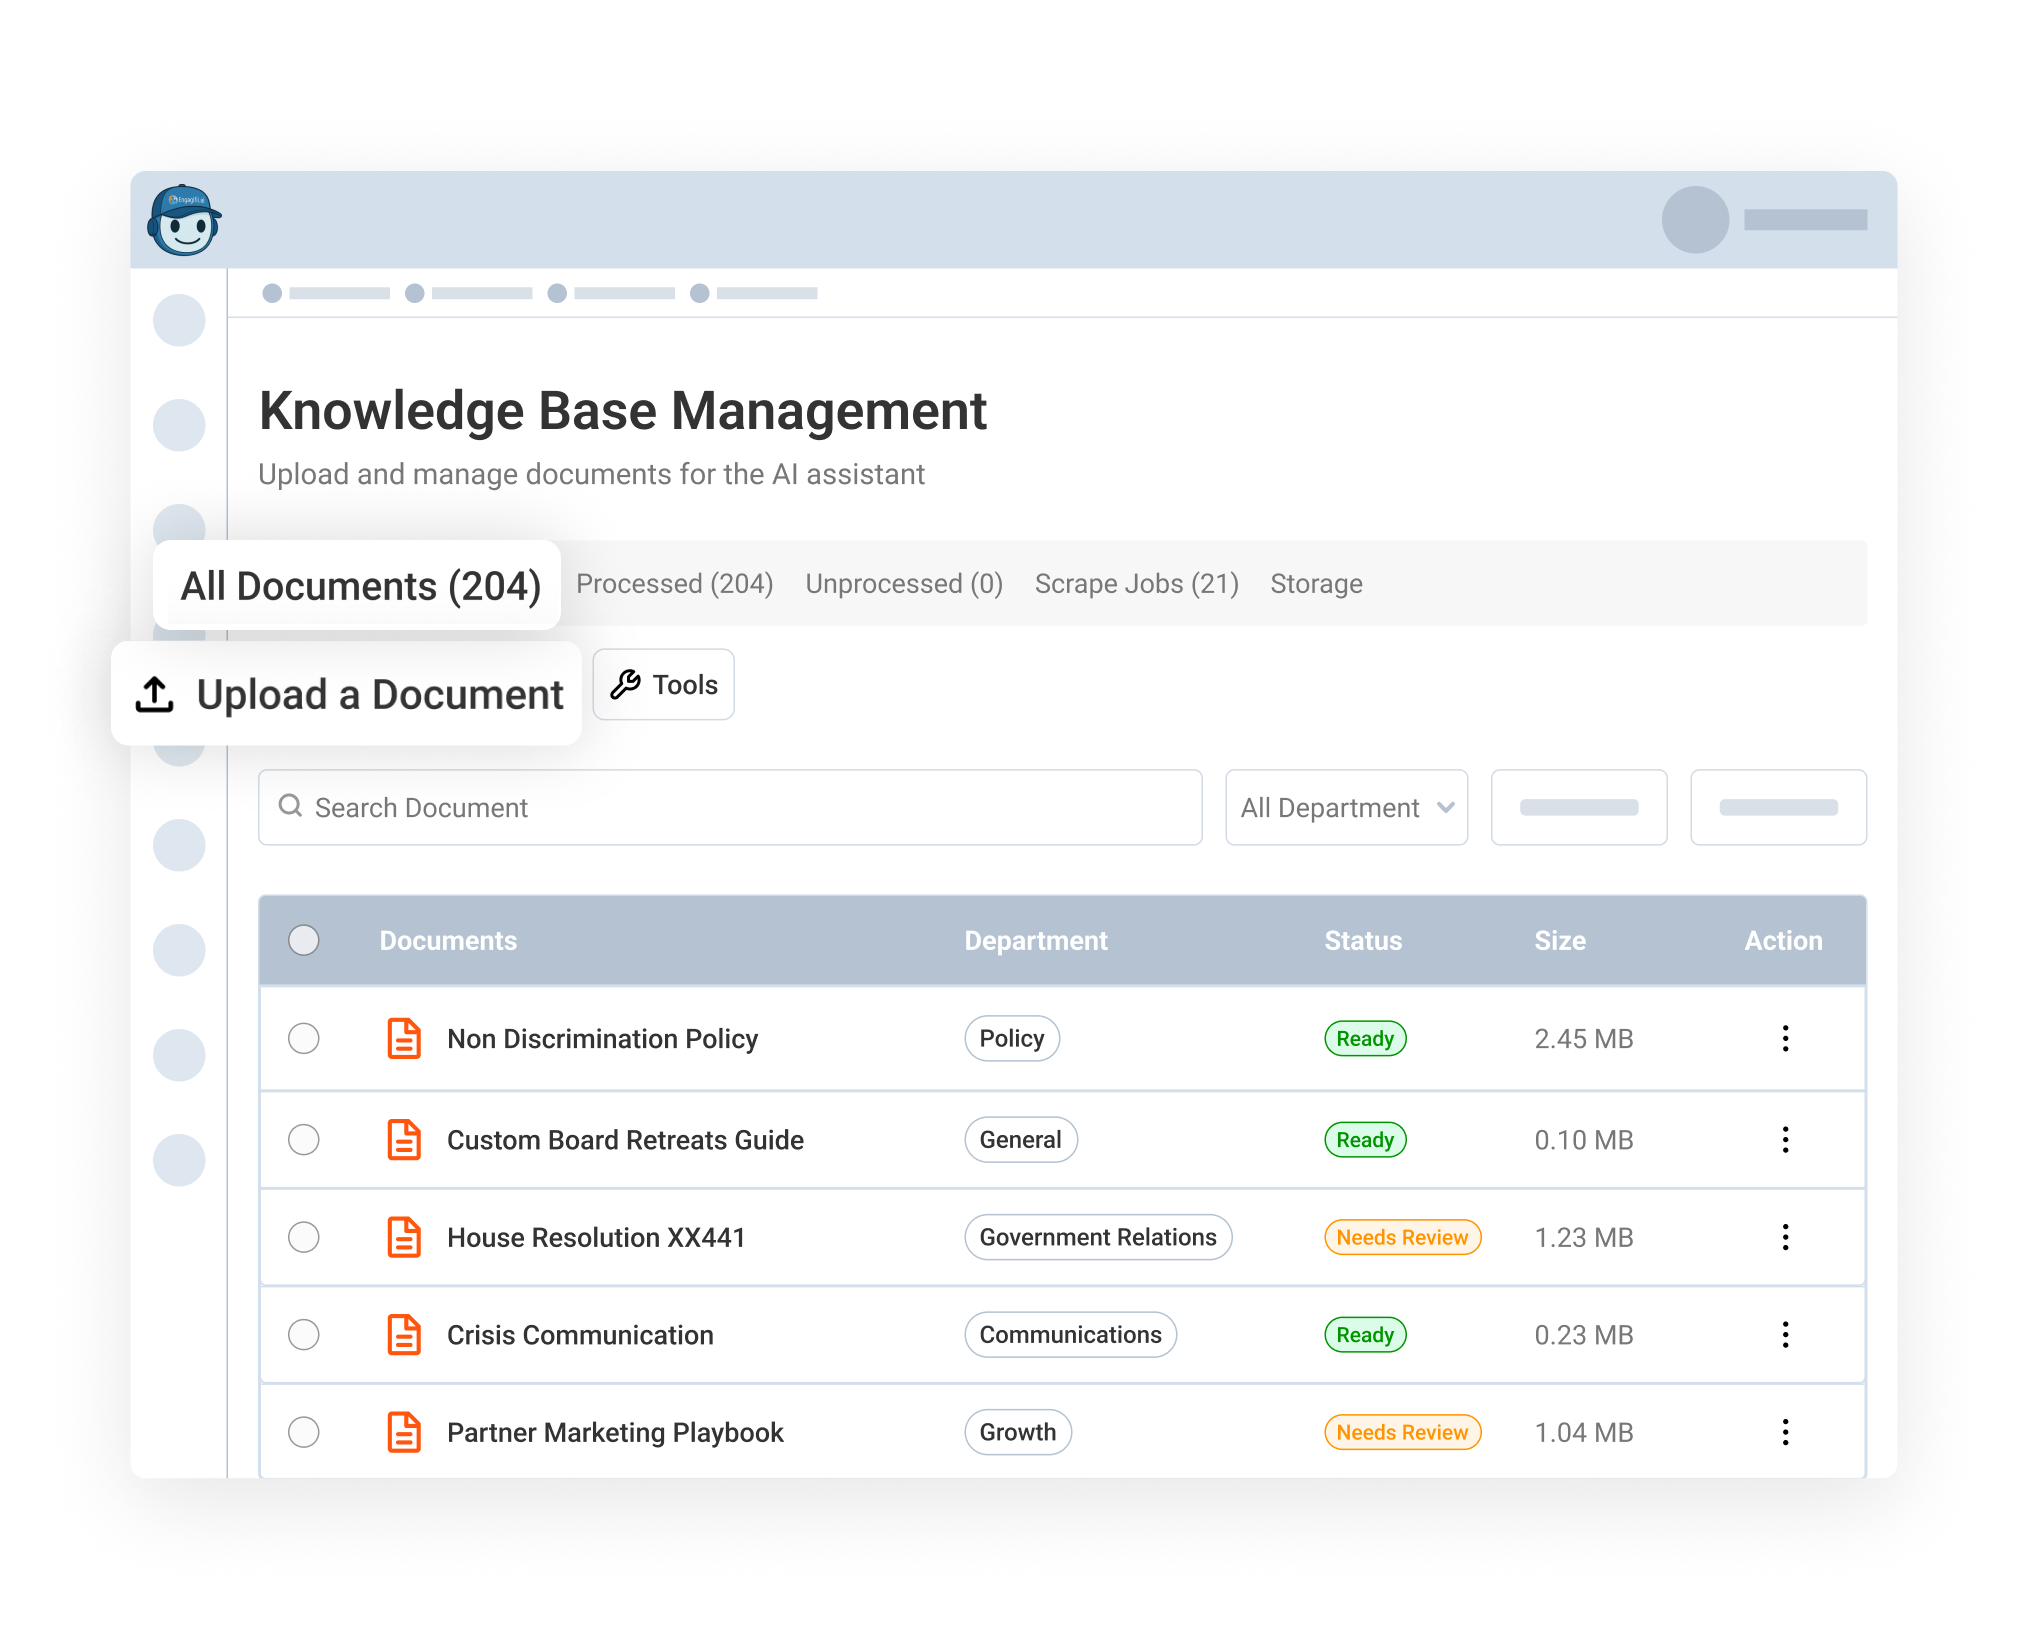The image size is (2028, 1650).
Task: Click the Documents column header
Action: click(448, 940)
